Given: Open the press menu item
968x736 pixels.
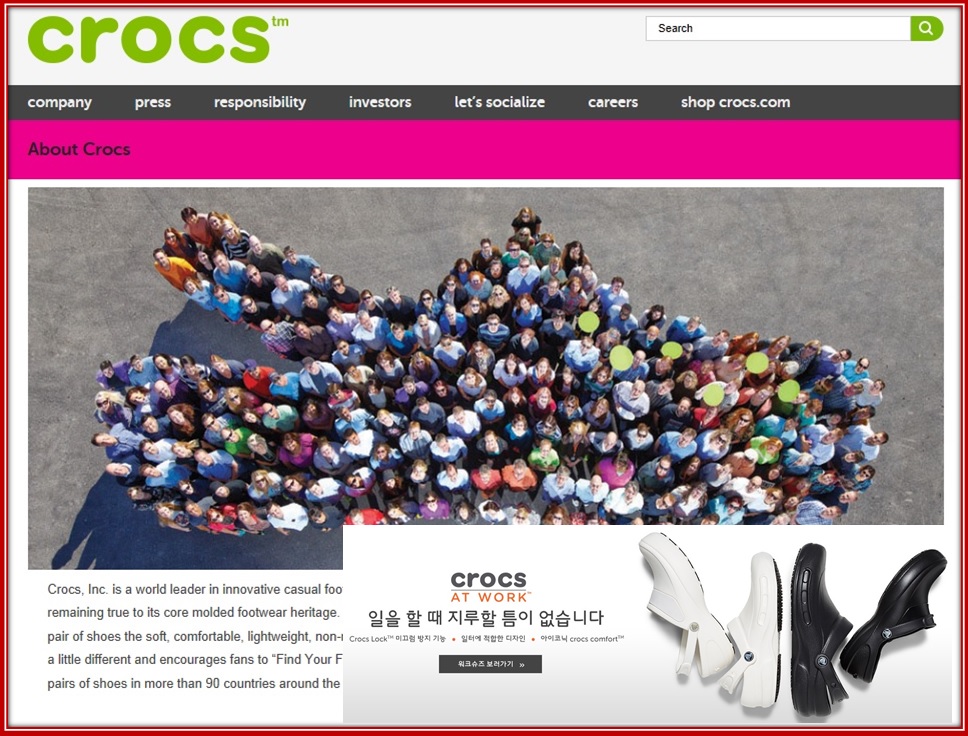Looking at the screenshot, I should (153, 102).
